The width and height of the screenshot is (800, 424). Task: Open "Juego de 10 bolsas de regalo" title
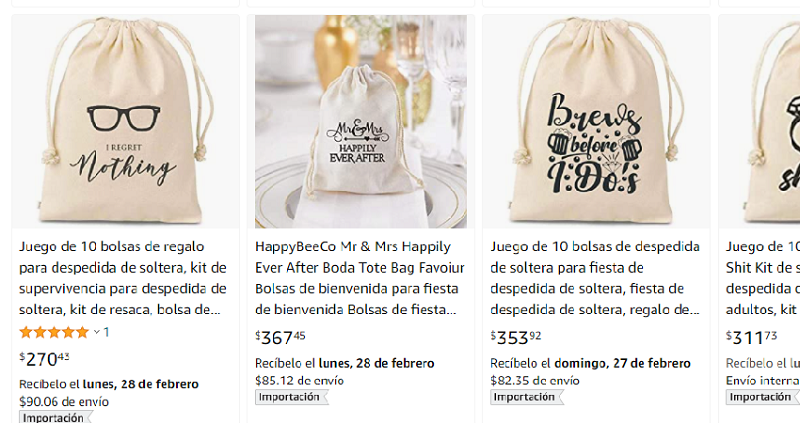pos(123,278)
